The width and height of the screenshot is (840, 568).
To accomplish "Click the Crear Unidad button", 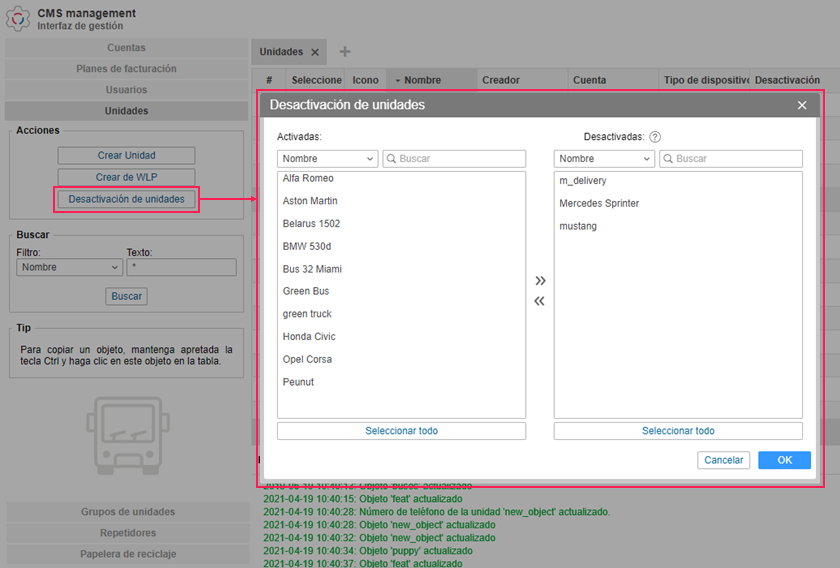I will pos(126,155).
